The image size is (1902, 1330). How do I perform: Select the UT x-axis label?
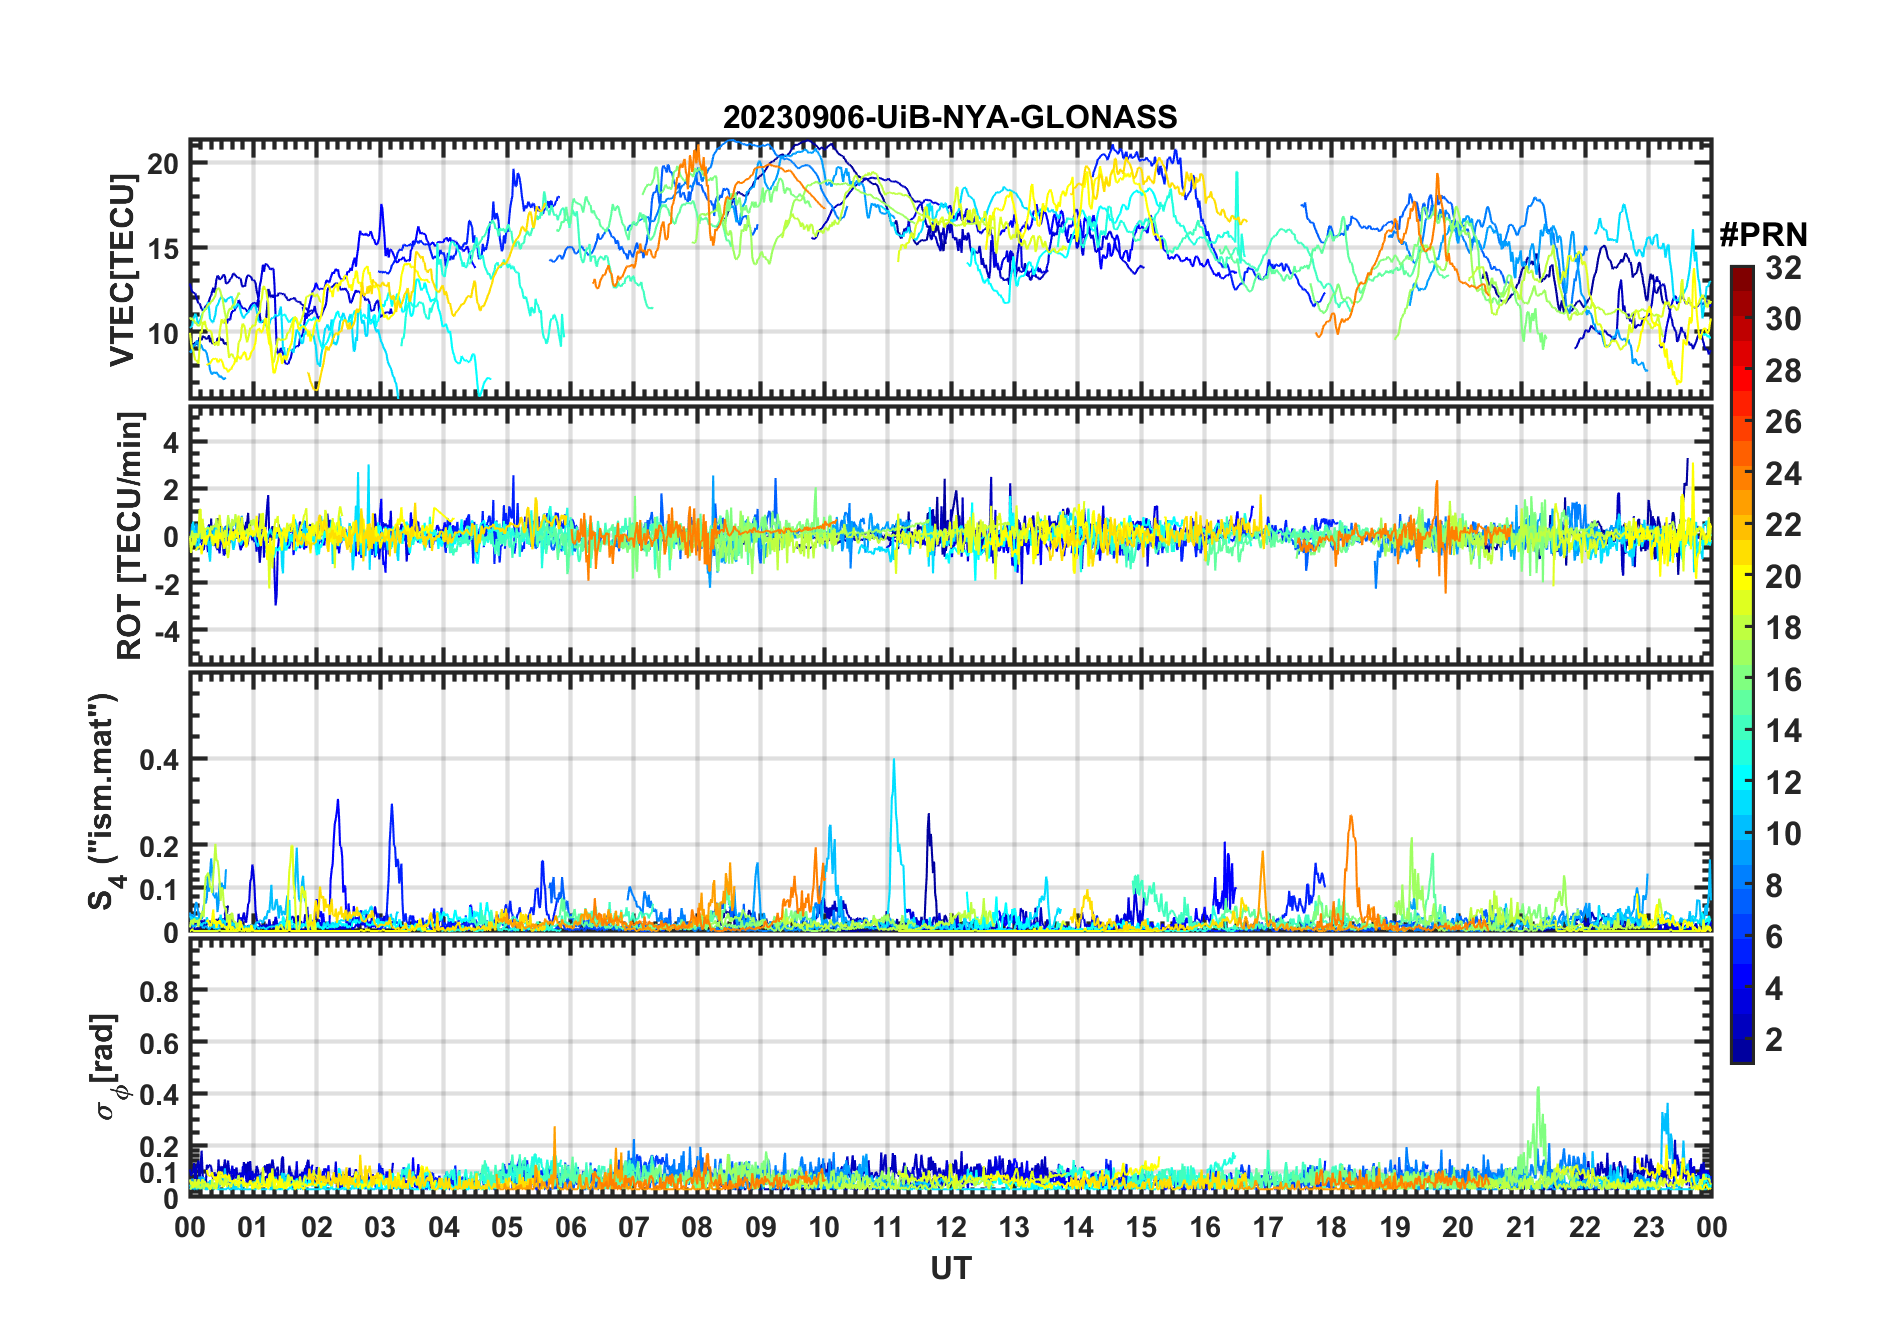click(950, 1268)
